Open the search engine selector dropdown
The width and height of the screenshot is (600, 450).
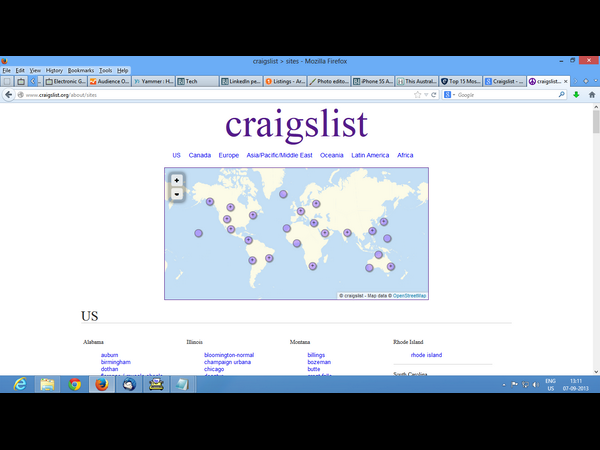pos(449,95)
